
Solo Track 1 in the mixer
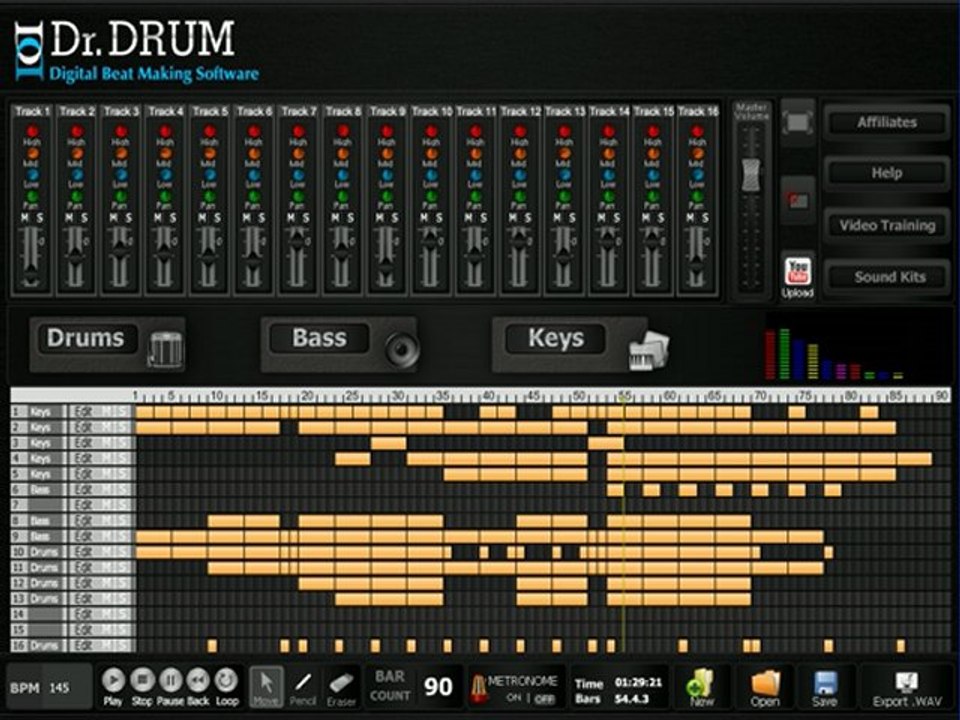[40, 218]
